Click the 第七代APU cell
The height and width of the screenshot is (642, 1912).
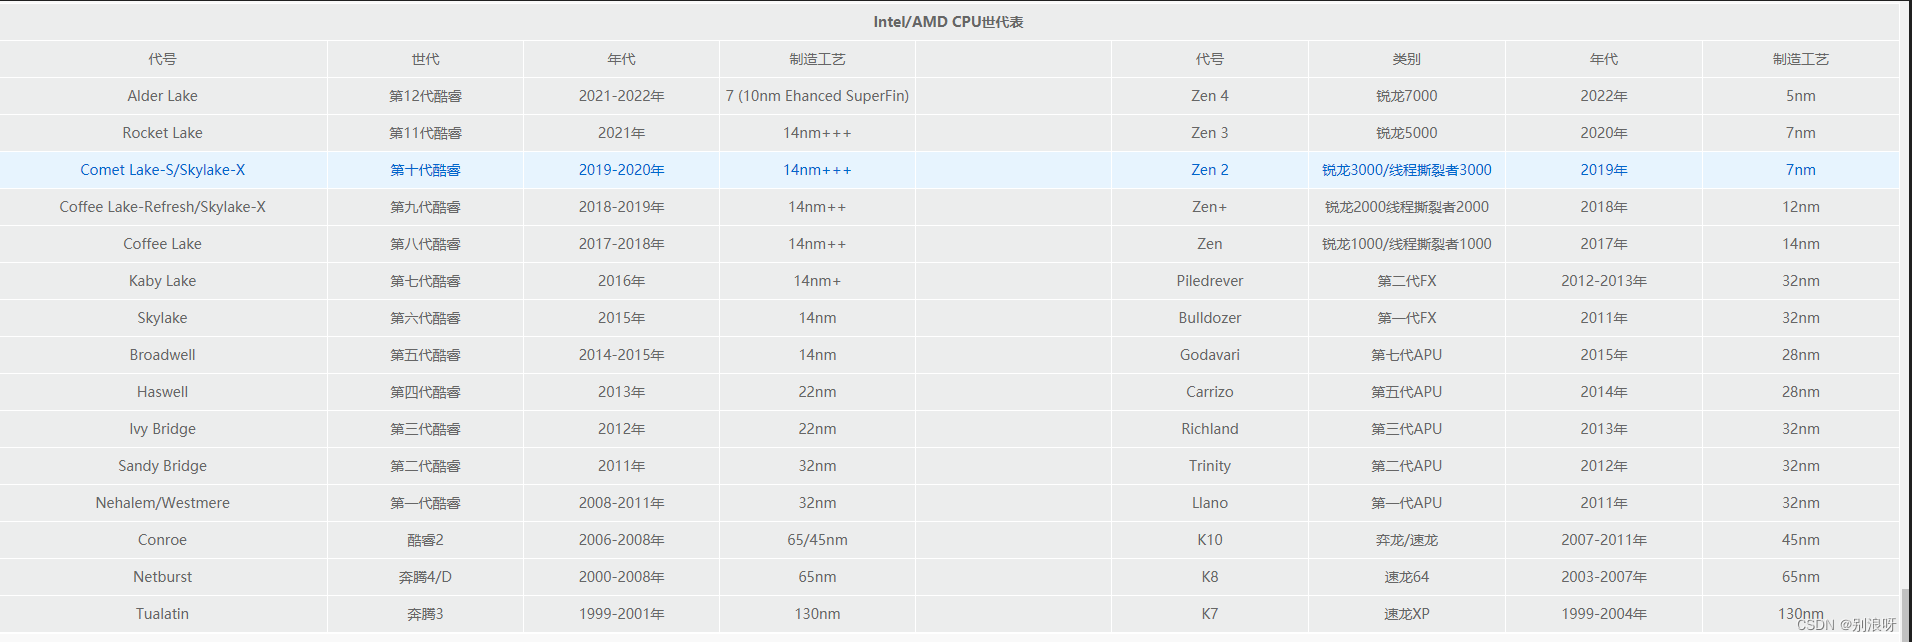pos(1406,355)
